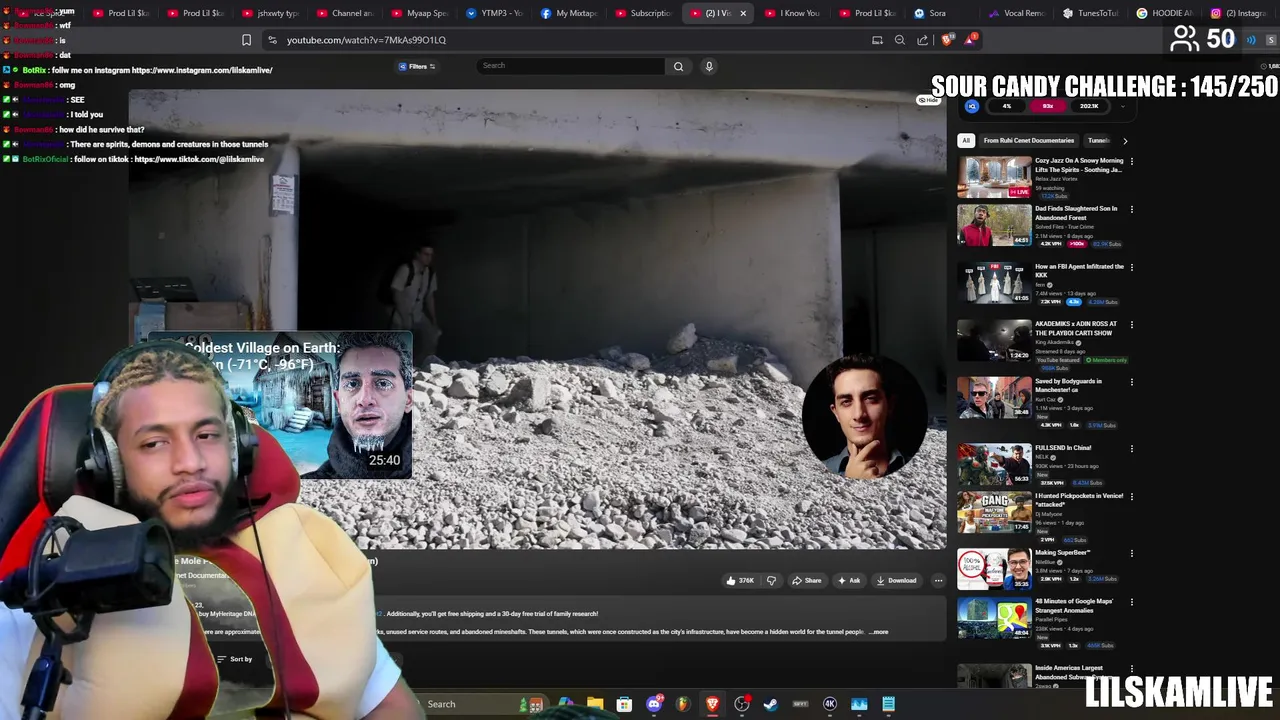Click the Download button under video
Viewport: 1280px width, 720px height.
[x=896, y=580]
